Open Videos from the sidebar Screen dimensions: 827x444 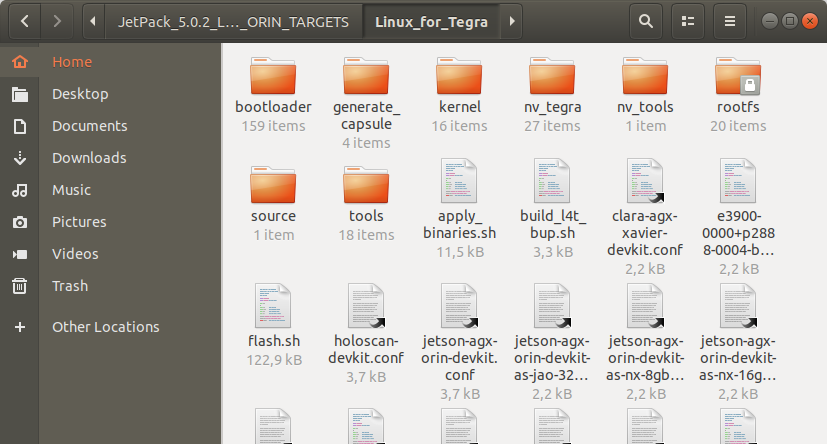(x=75, y=254)
